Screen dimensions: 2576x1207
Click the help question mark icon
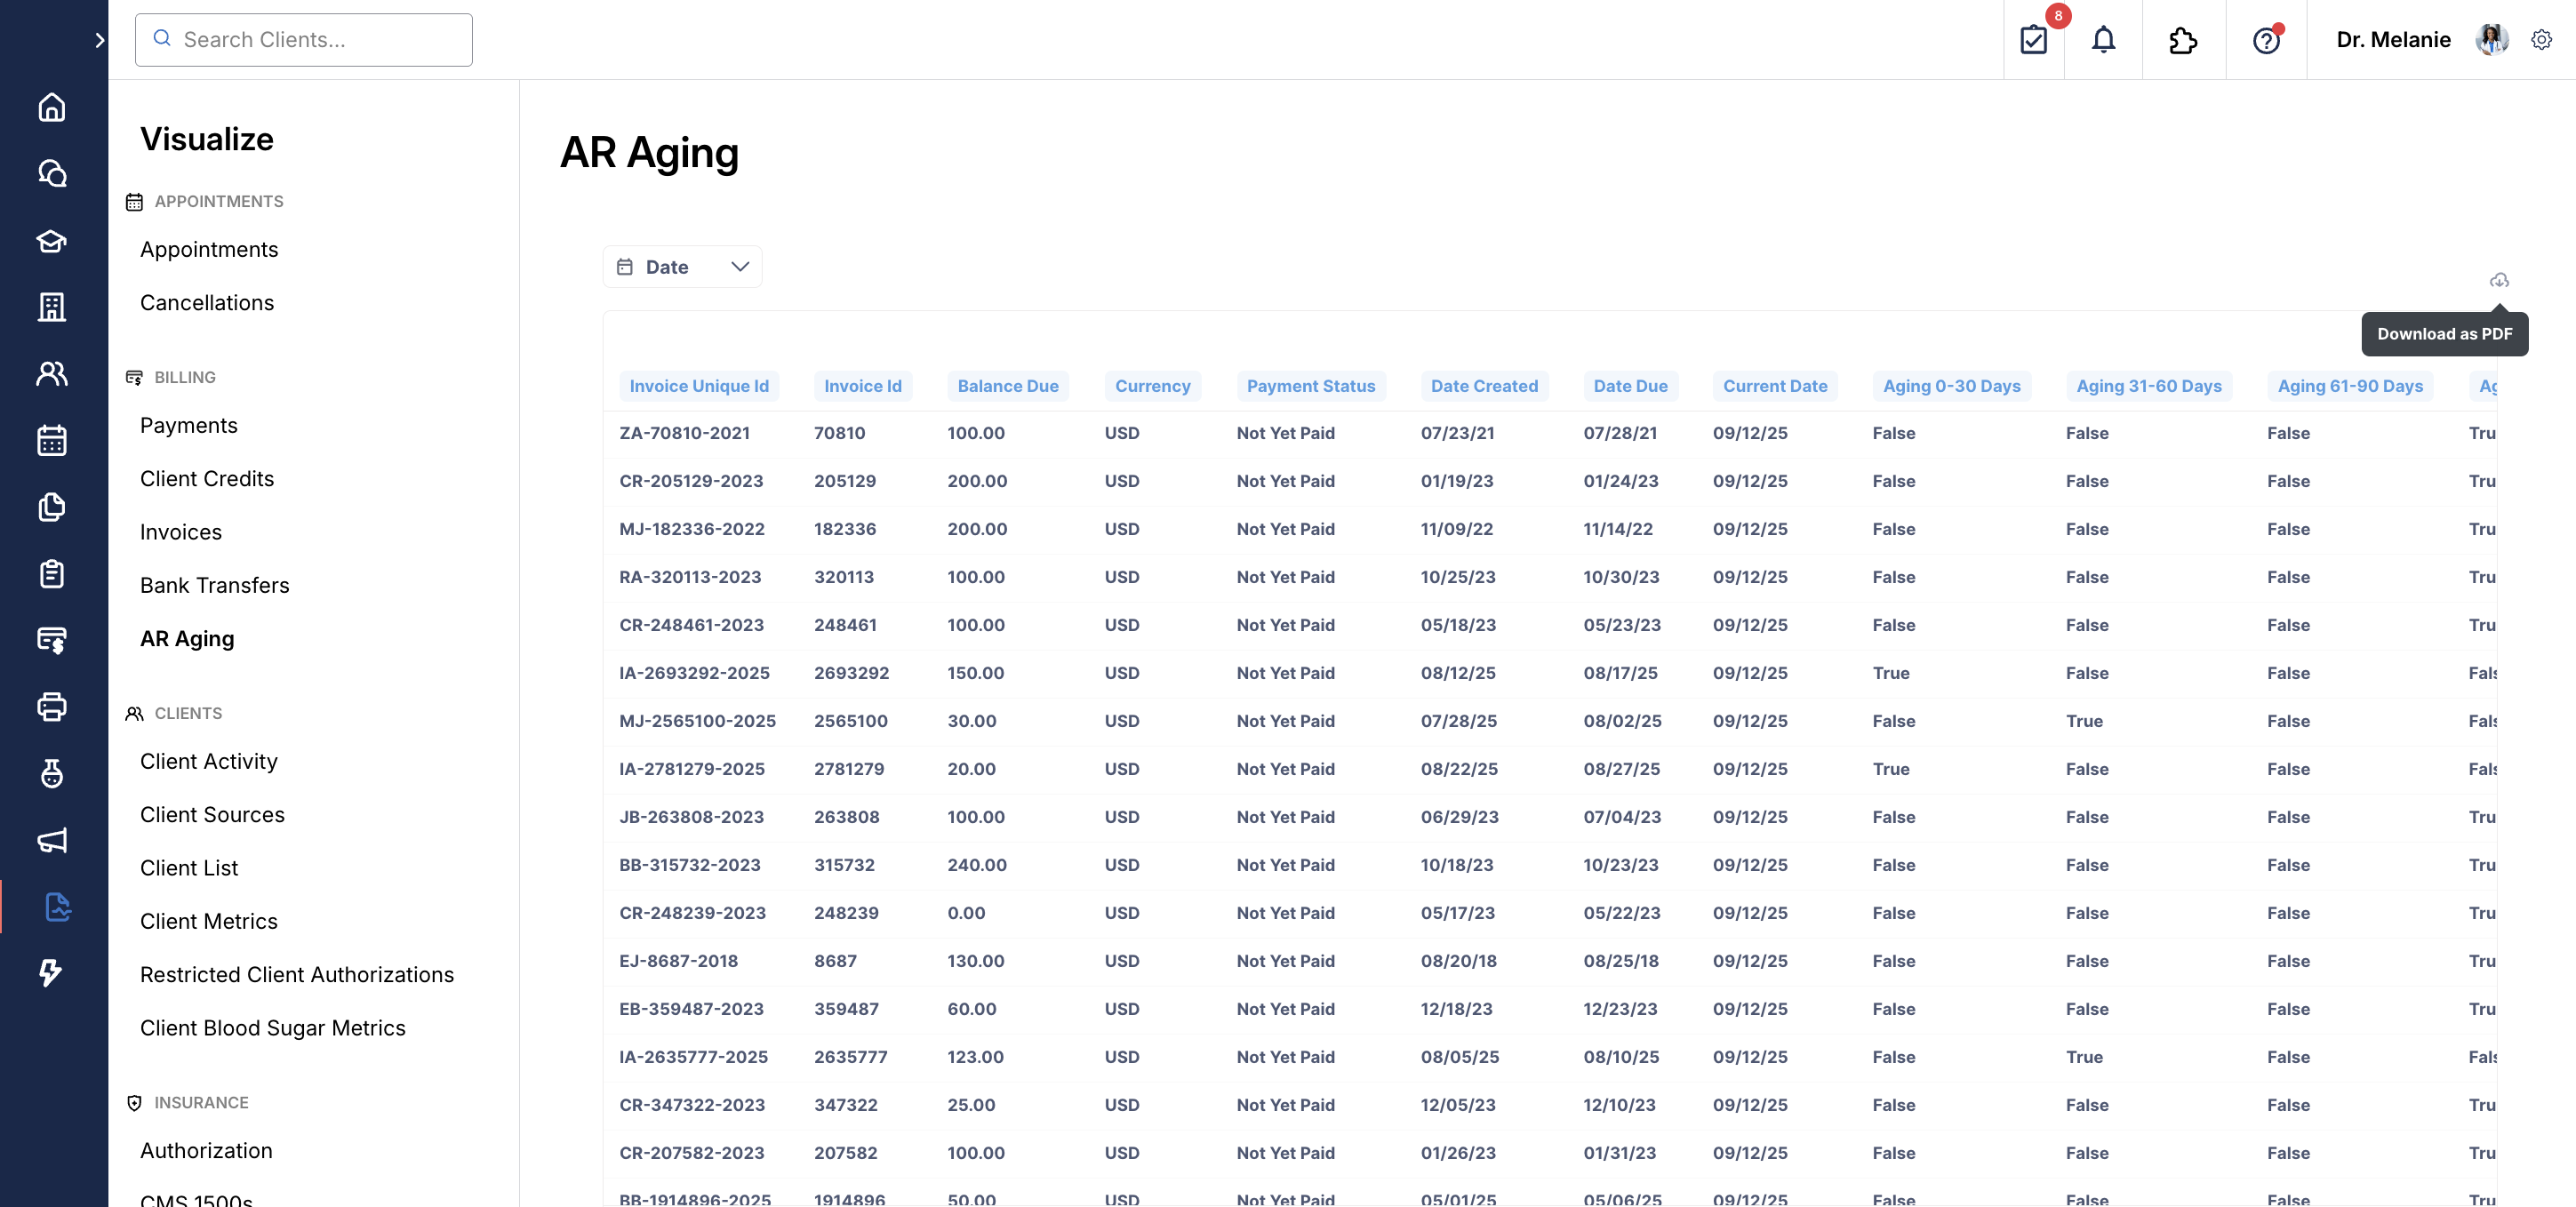click(x=2265, y=40)
